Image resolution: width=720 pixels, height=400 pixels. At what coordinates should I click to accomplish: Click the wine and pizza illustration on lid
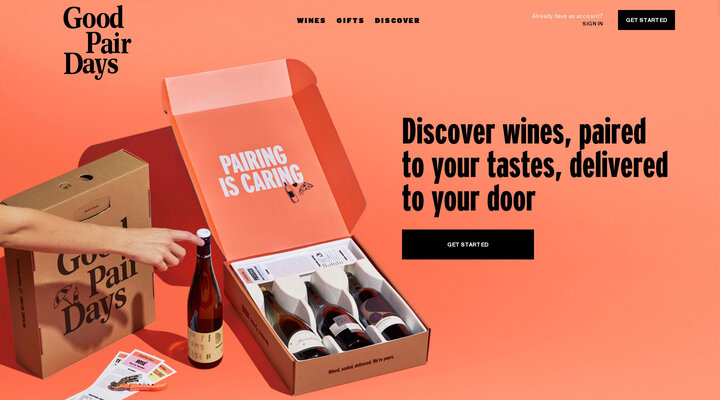pyautogui.click(x=298, y=191)
